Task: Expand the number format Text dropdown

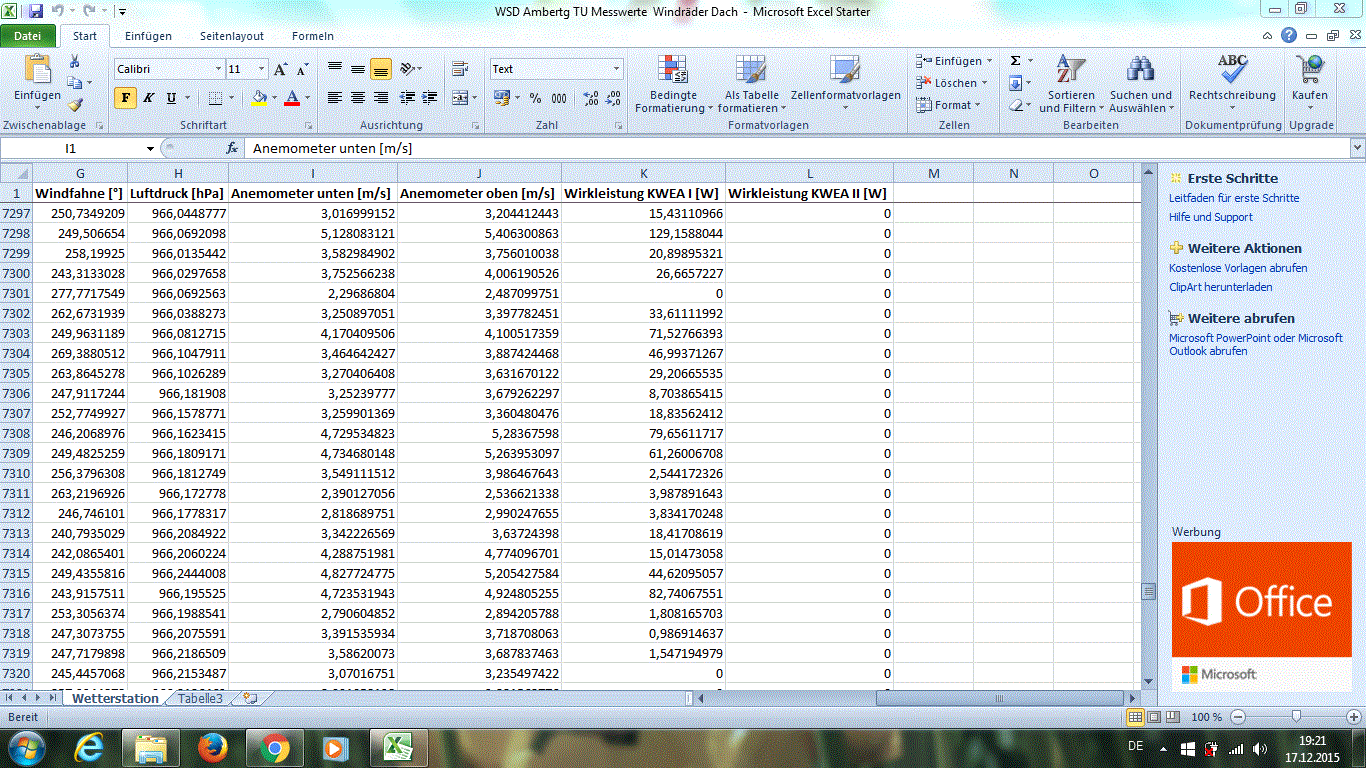Action: pyautogui.click(x=616, y=69)
